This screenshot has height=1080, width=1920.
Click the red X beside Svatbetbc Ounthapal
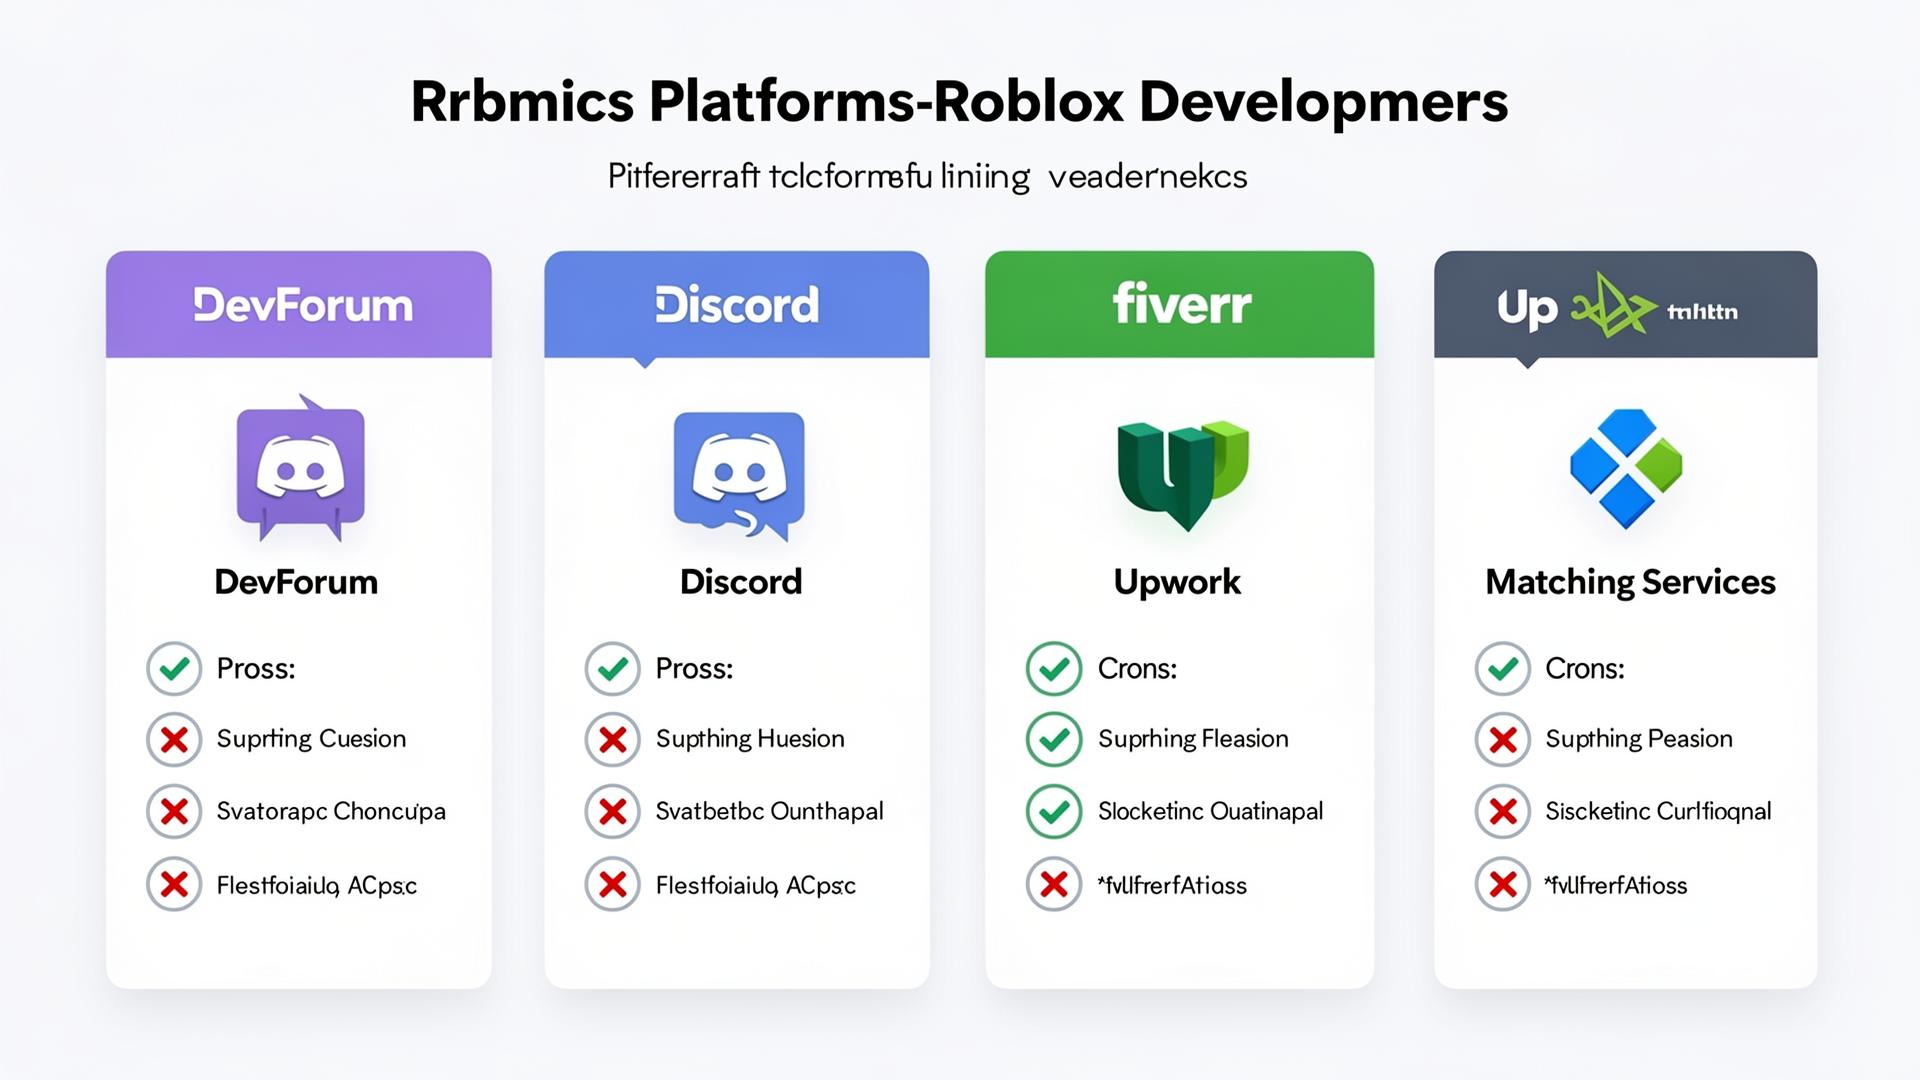pos(612,811)
